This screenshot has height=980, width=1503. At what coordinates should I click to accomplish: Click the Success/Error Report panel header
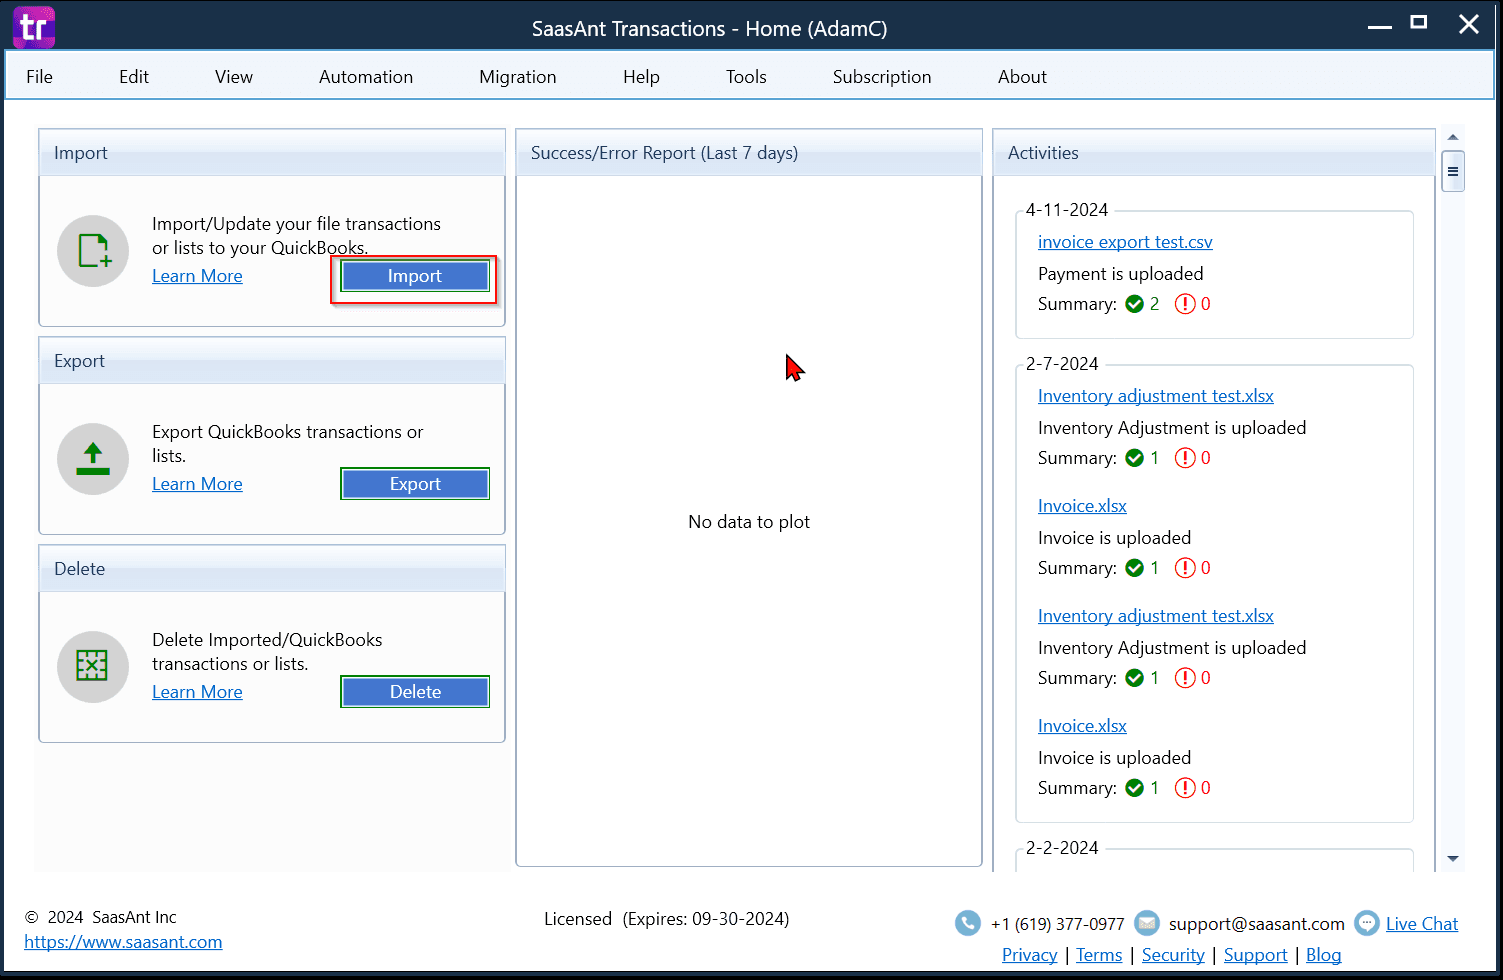pos(749,153)
